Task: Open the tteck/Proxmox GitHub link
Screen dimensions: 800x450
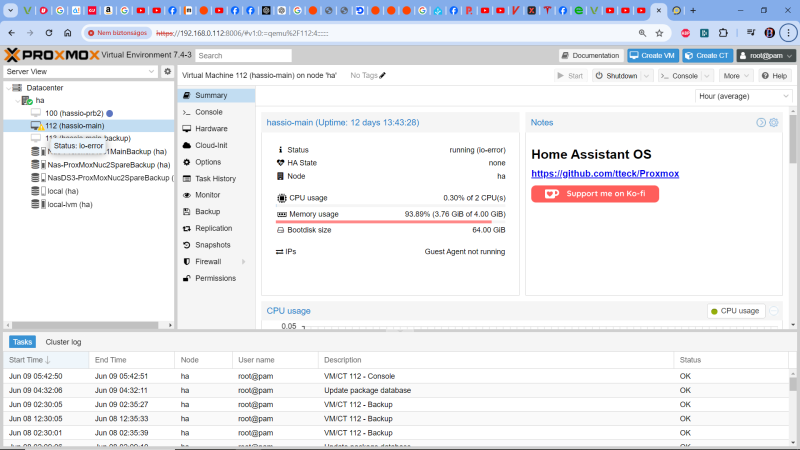Action: (x=605, y=173)
